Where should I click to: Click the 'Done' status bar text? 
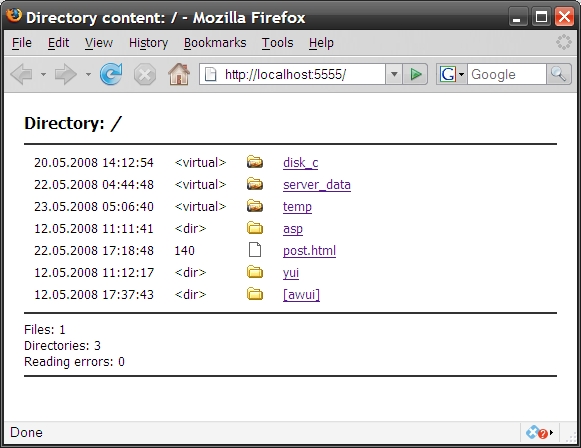[26, 432]
